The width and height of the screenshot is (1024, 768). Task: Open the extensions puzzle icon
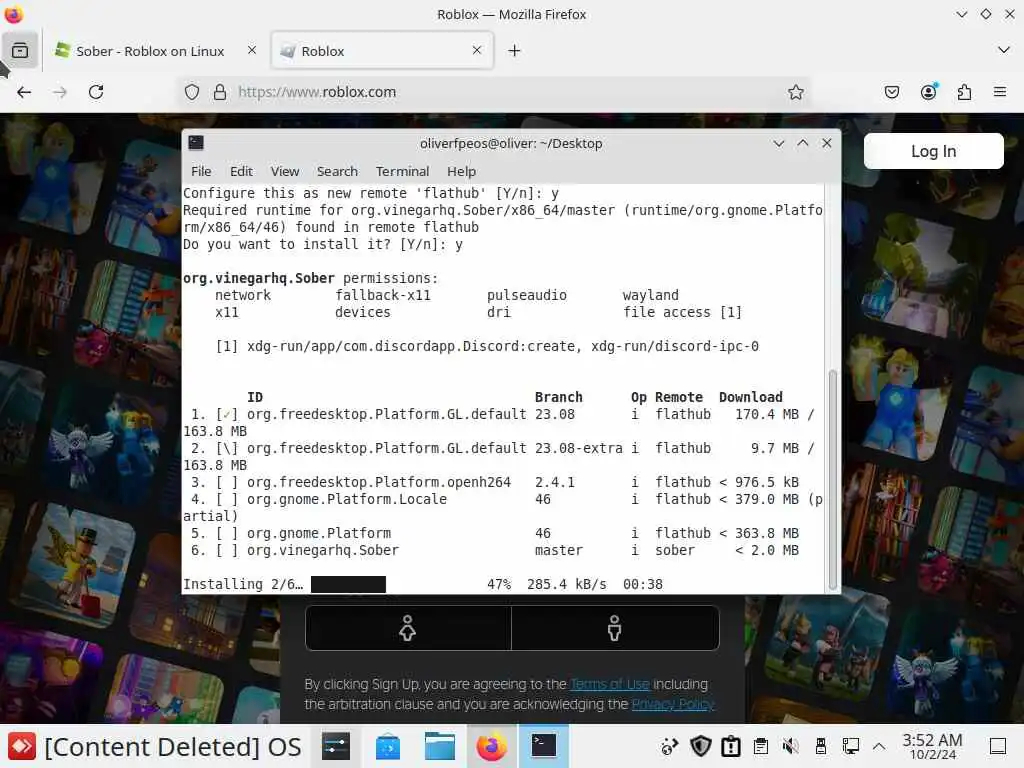964,92
